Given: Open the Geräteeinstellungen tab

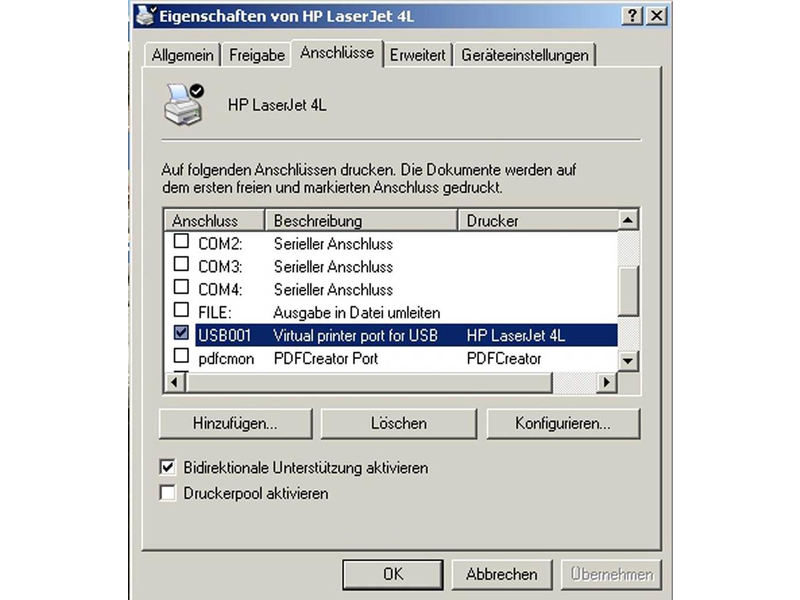Looking at the screenshot, I should tap(525, 55).
